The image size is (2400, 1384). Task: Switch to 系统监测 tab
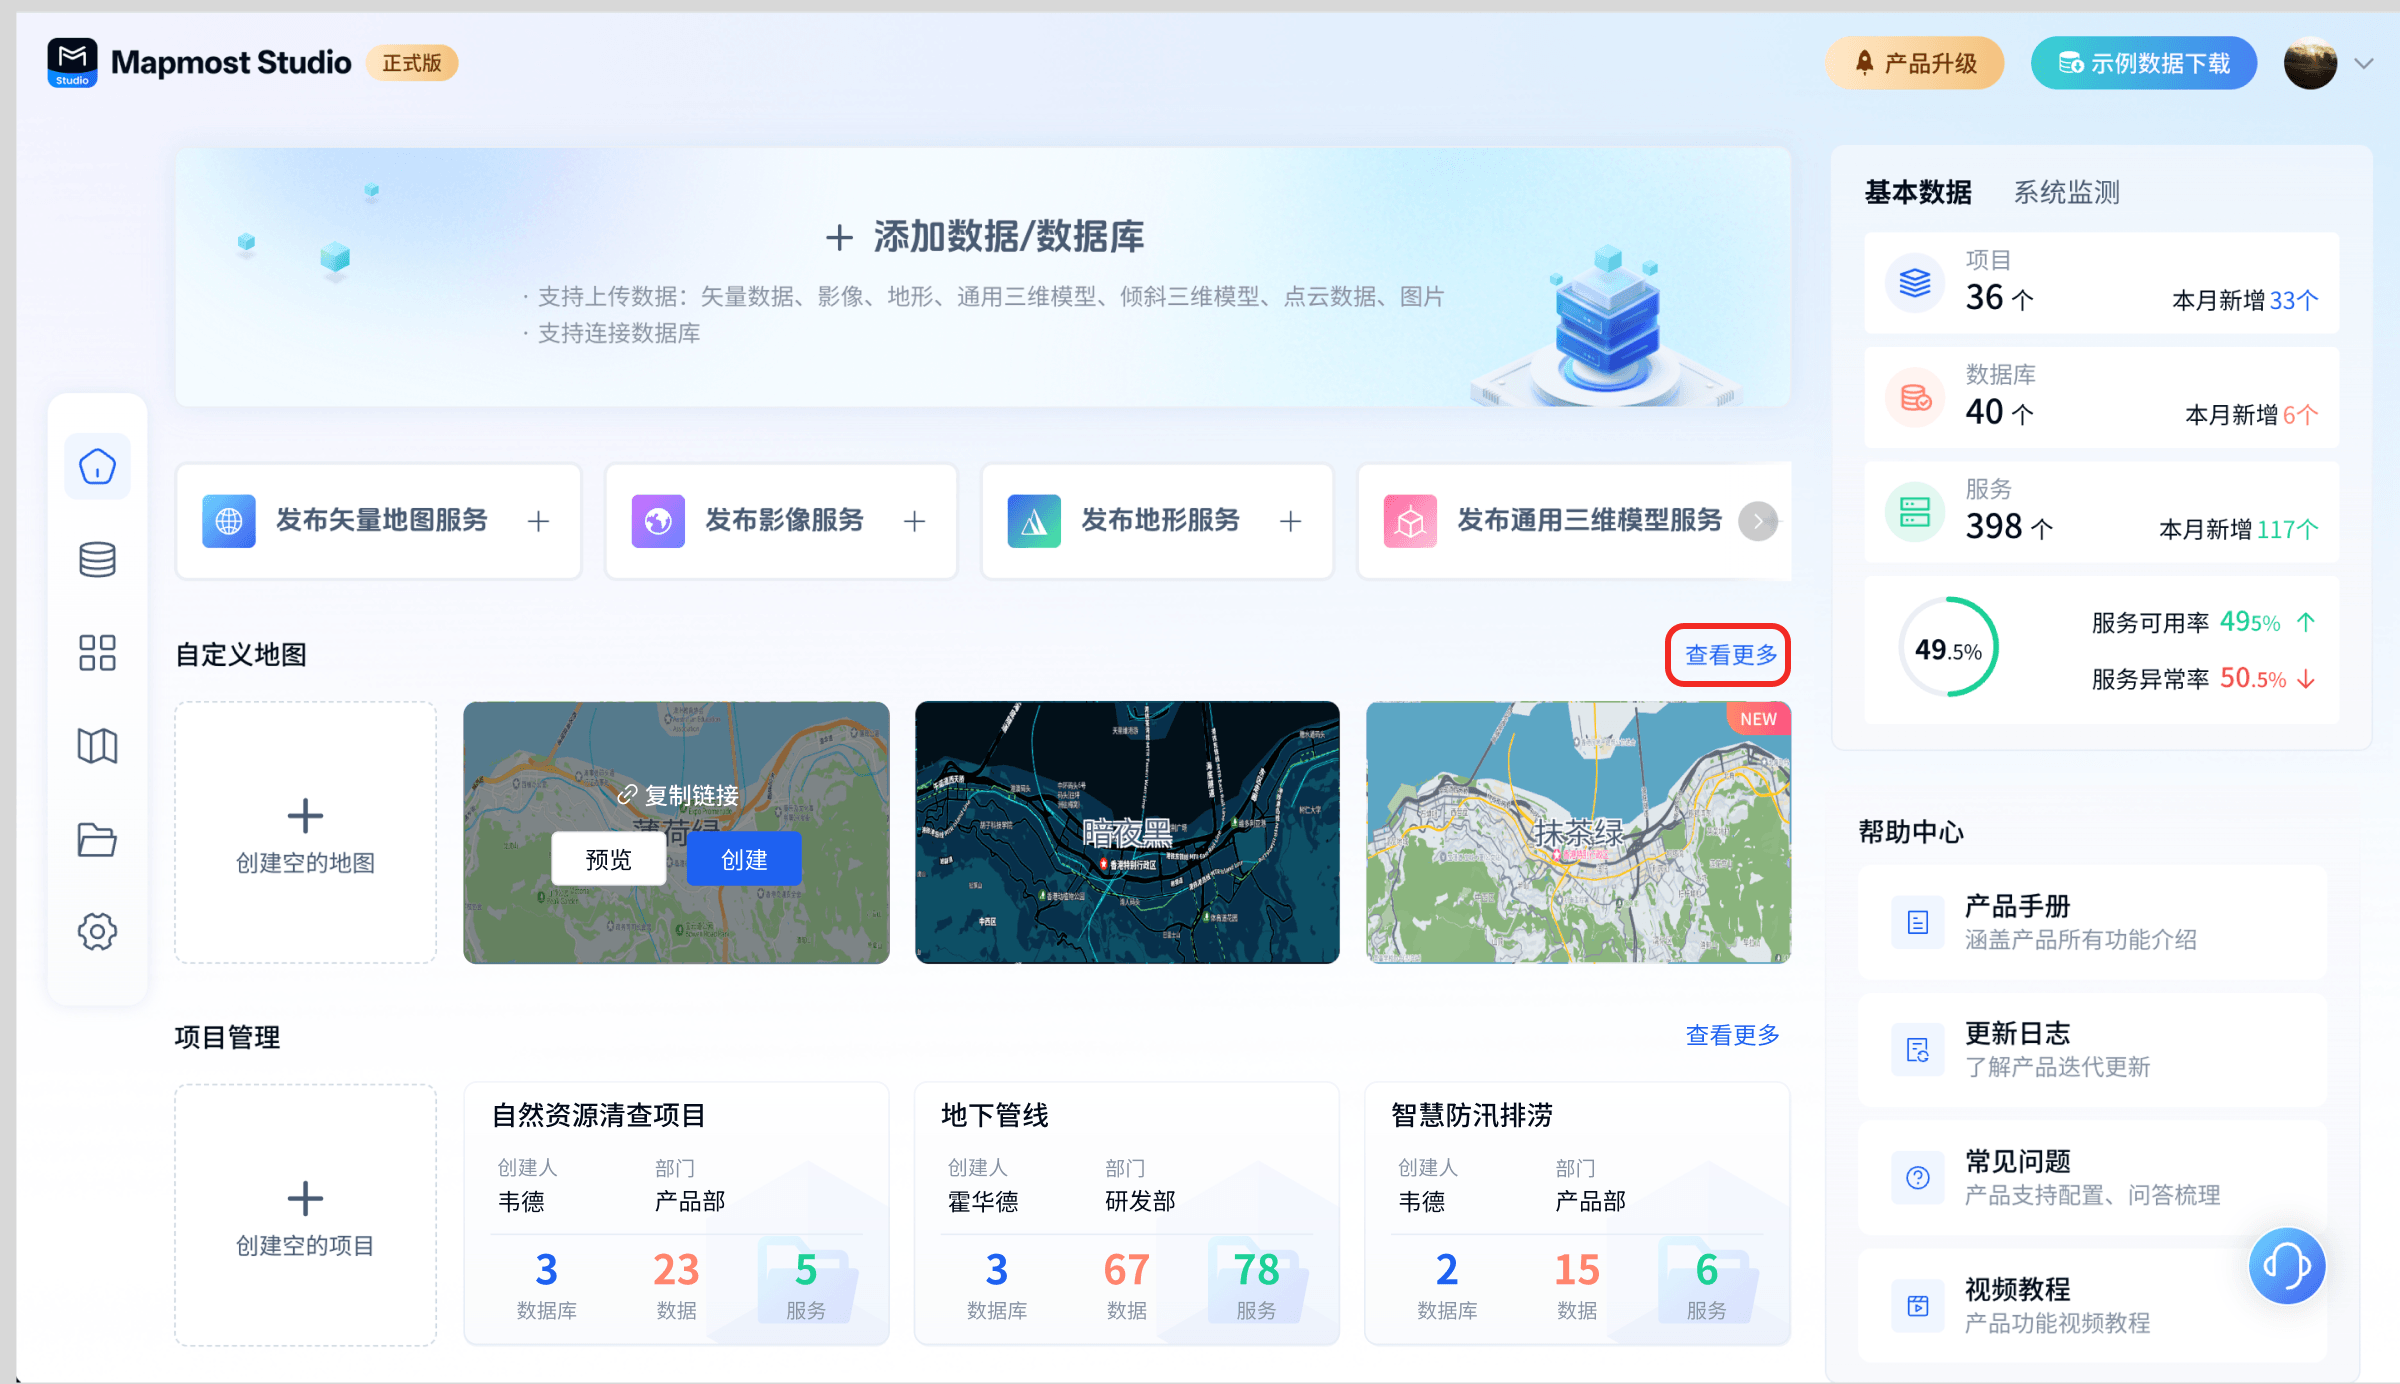pos(2066,192)
